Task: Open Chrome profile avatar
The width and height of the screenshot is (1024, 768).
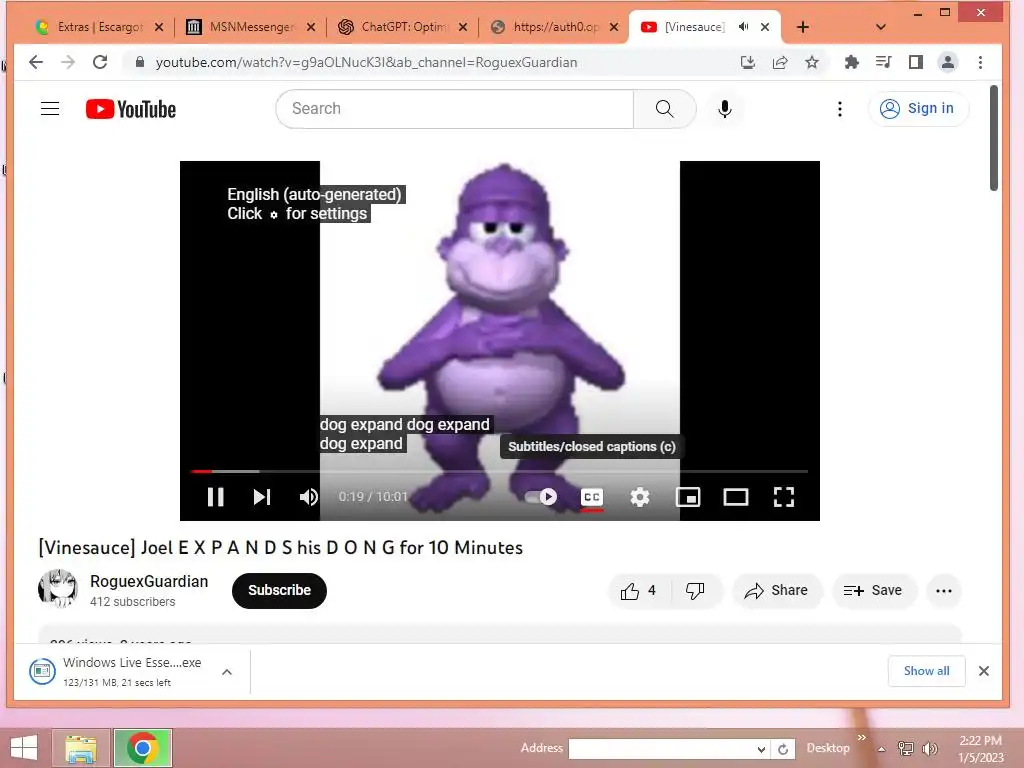Action: point(948,62)
